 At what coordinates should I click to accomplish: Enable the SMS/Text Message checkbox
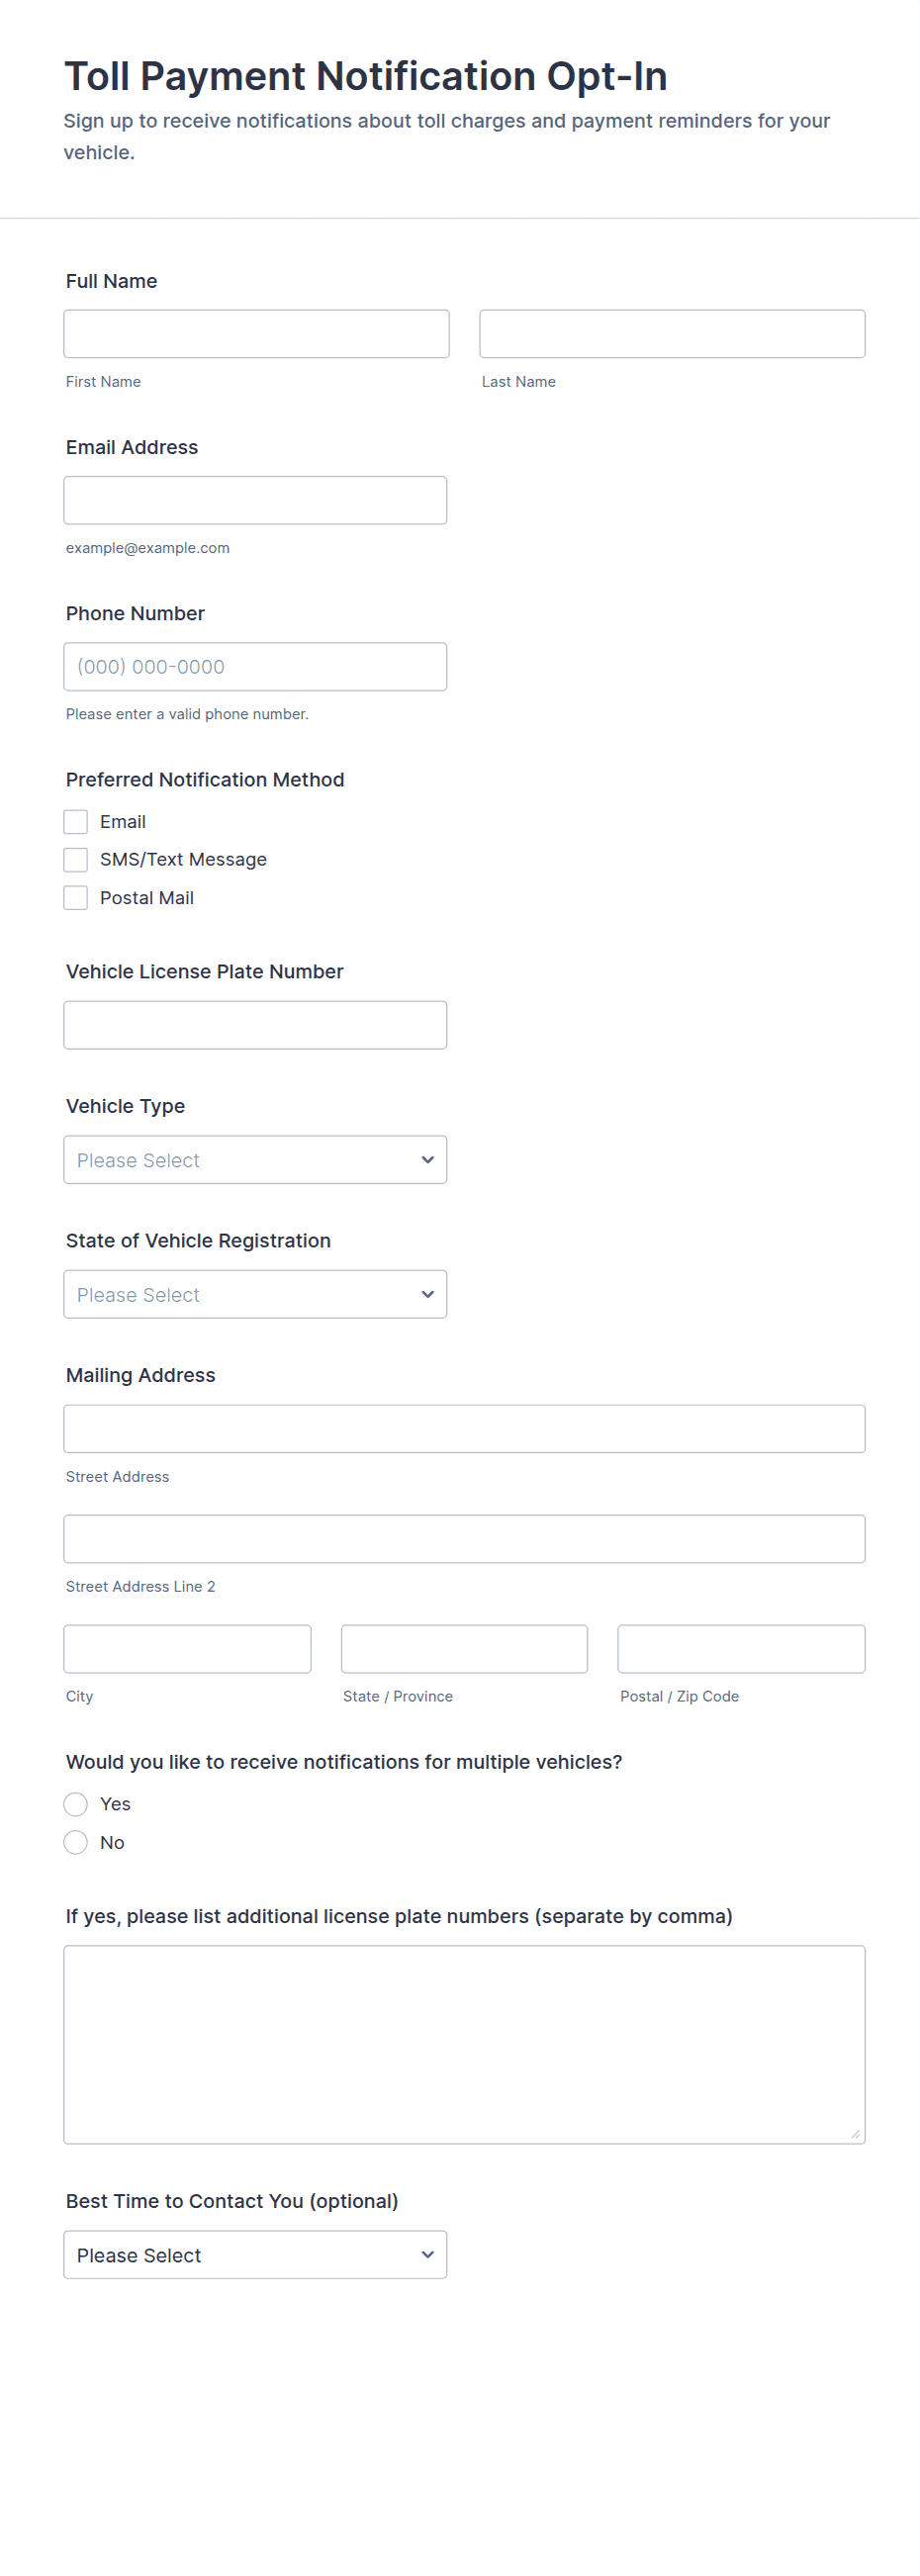click(76, 860)
